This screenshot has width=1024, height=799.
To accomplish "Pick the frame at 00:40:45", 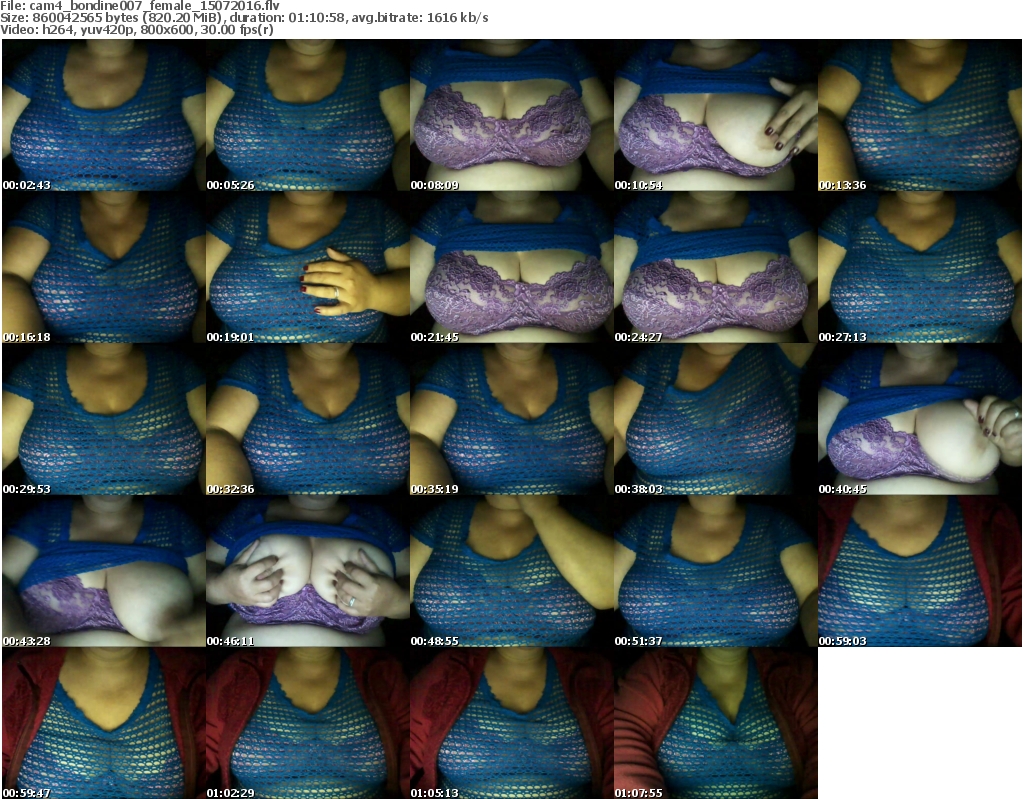I will click(x=920, y=419).
